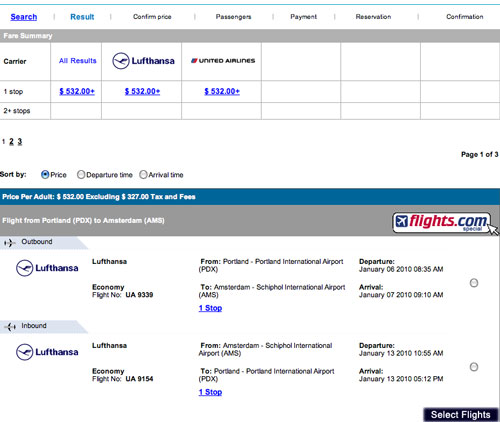Select the outbound flight UA 9339
This screenshot has height=422, width=500.
coord(474,283)
